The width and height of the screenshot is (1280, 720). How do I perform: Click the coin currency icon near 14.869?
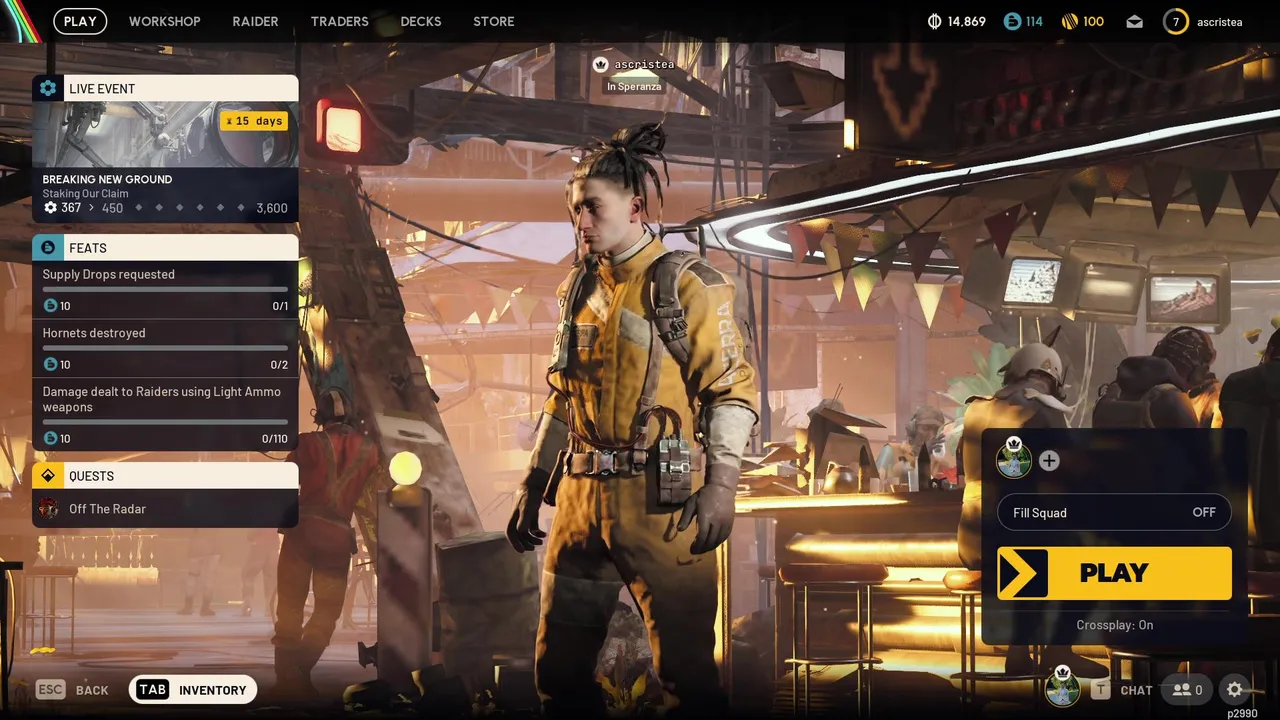pos(935,21)
